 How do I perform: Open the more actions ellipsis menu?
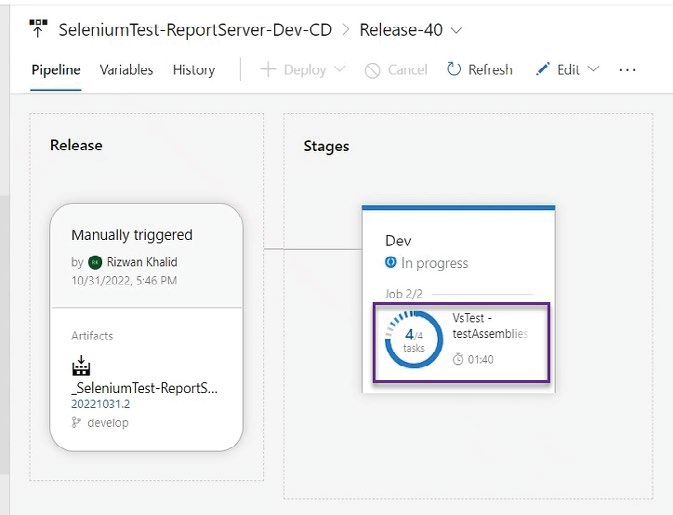(x=627, y=70)
